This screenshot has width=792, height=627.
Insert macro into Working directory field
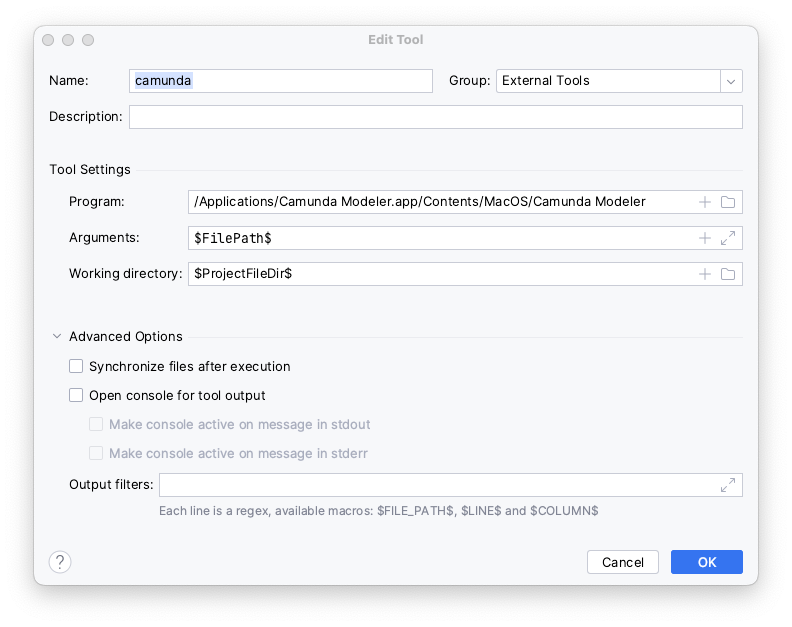coord(705,274)
